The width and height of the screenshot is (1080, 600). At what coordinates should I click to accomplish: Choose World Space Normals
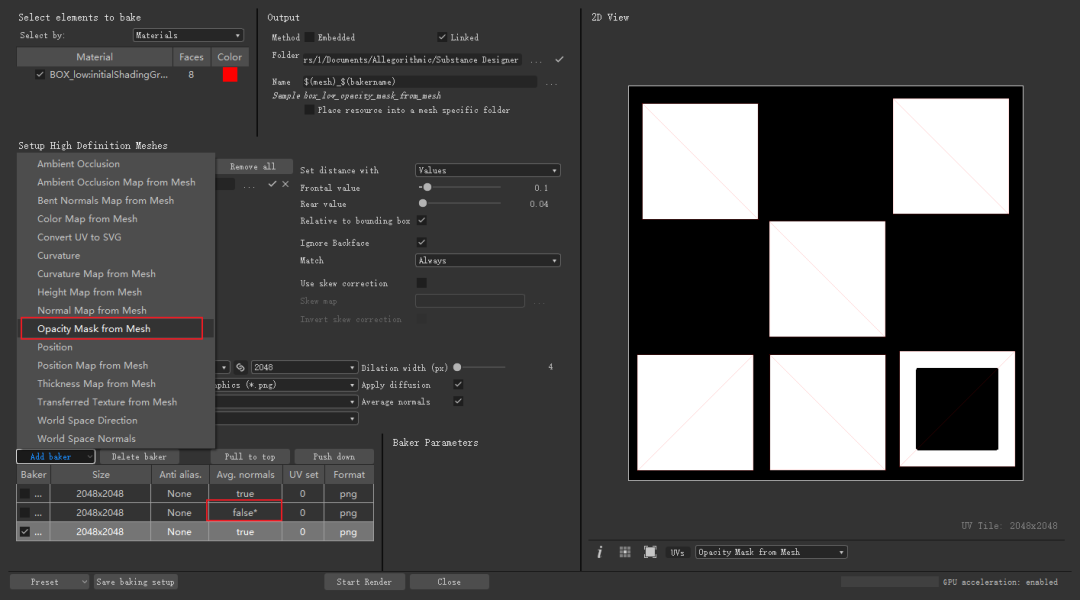[x=86, y=439]
